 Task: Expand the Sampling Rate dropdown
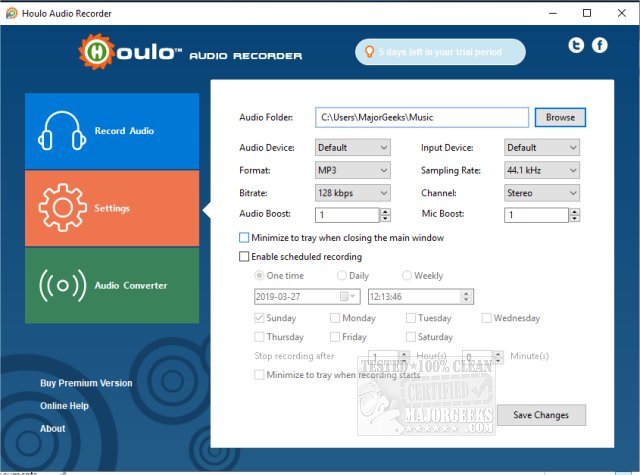pyautogui.click(x=542, y=170)
